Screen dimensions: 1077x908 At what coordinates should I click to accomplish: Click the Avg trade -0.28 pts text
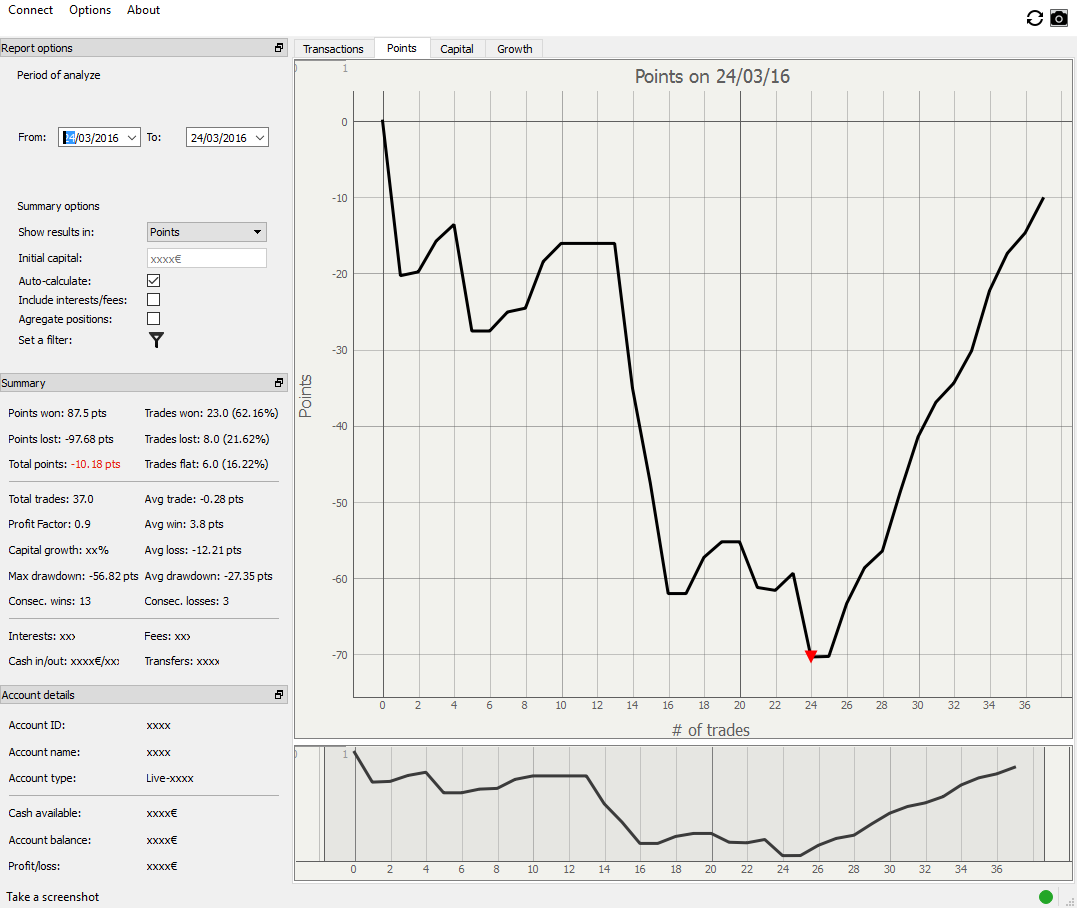click(x=194, y=499)
